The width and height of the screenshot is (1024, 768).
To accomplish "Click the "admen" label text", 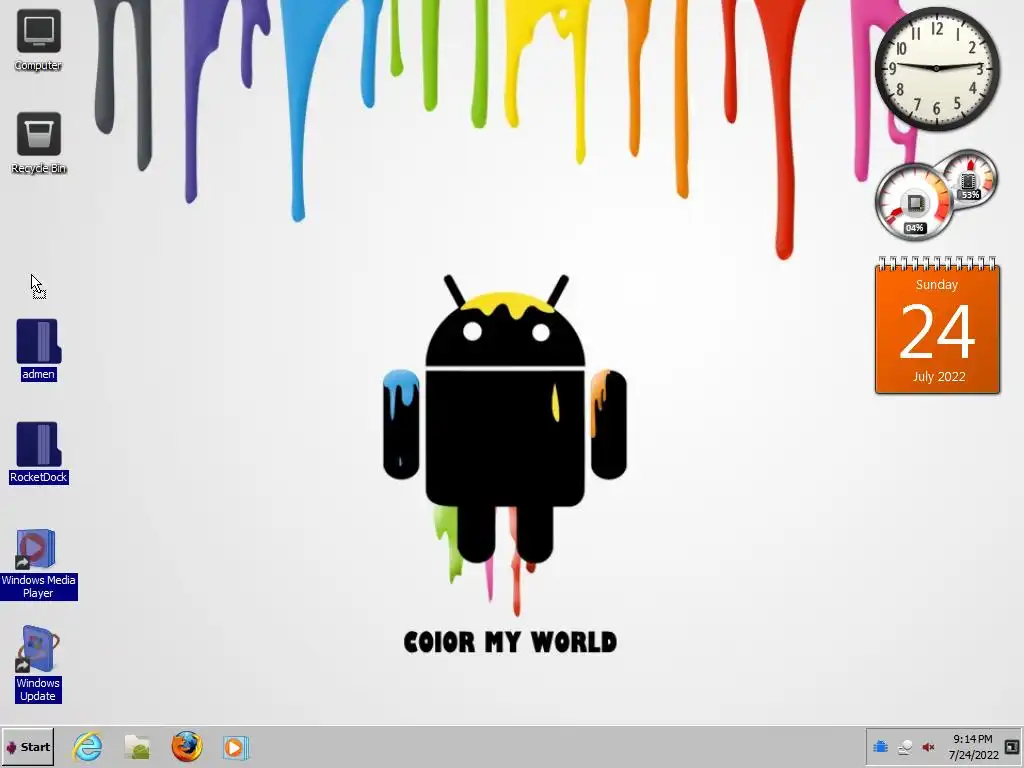I will point(39,374).
